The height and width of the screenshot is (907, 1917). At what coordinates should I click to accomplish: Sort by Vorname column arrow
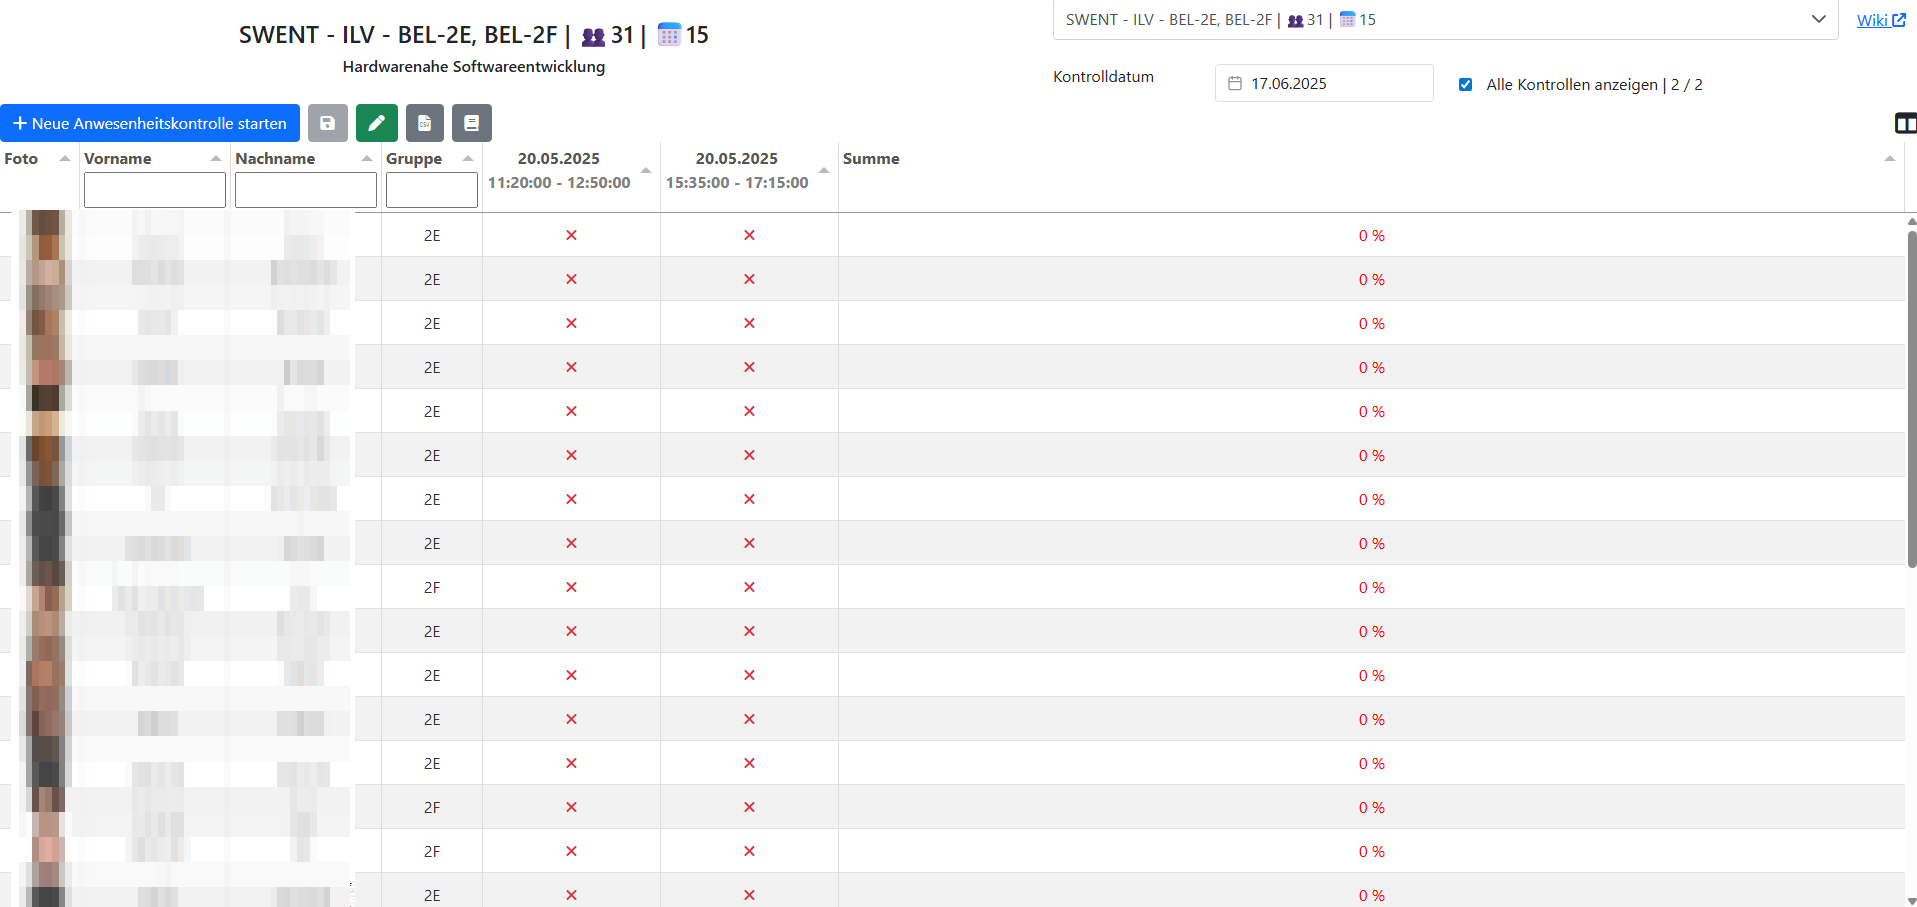tap(216, 159)
